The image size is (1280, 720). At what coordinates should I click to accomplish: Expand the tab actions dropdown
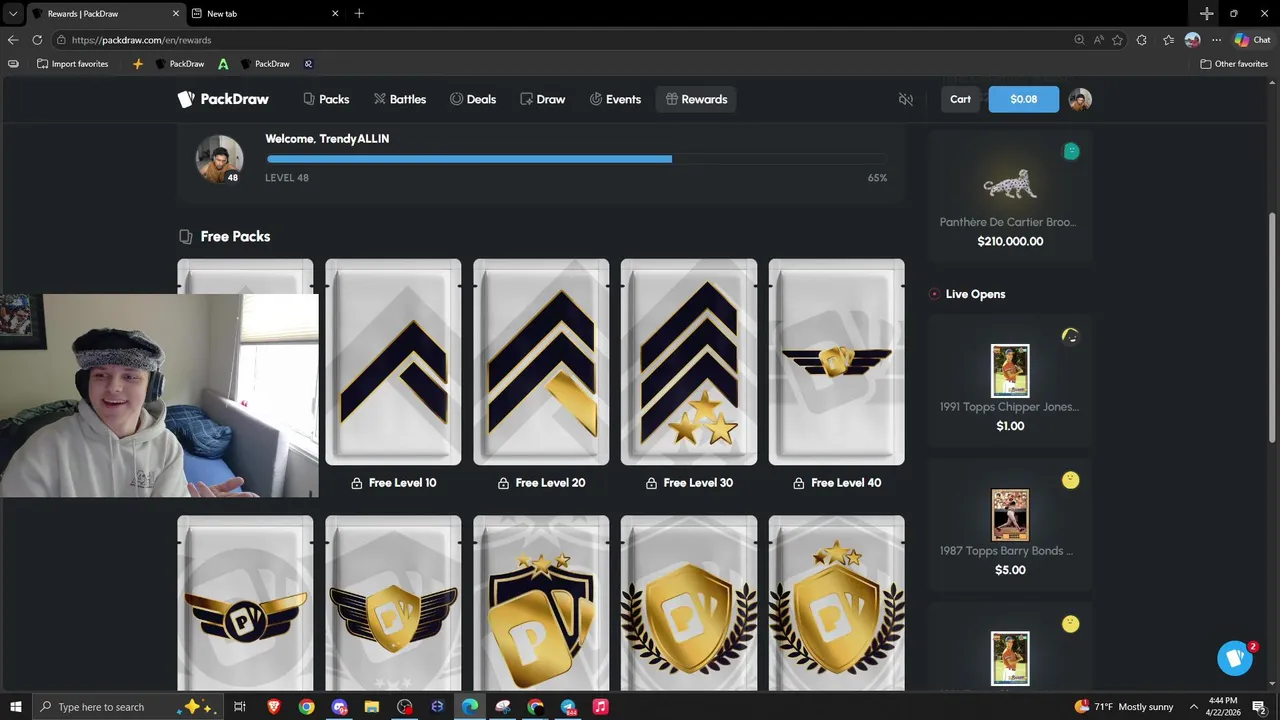click(x=13, y=13)
